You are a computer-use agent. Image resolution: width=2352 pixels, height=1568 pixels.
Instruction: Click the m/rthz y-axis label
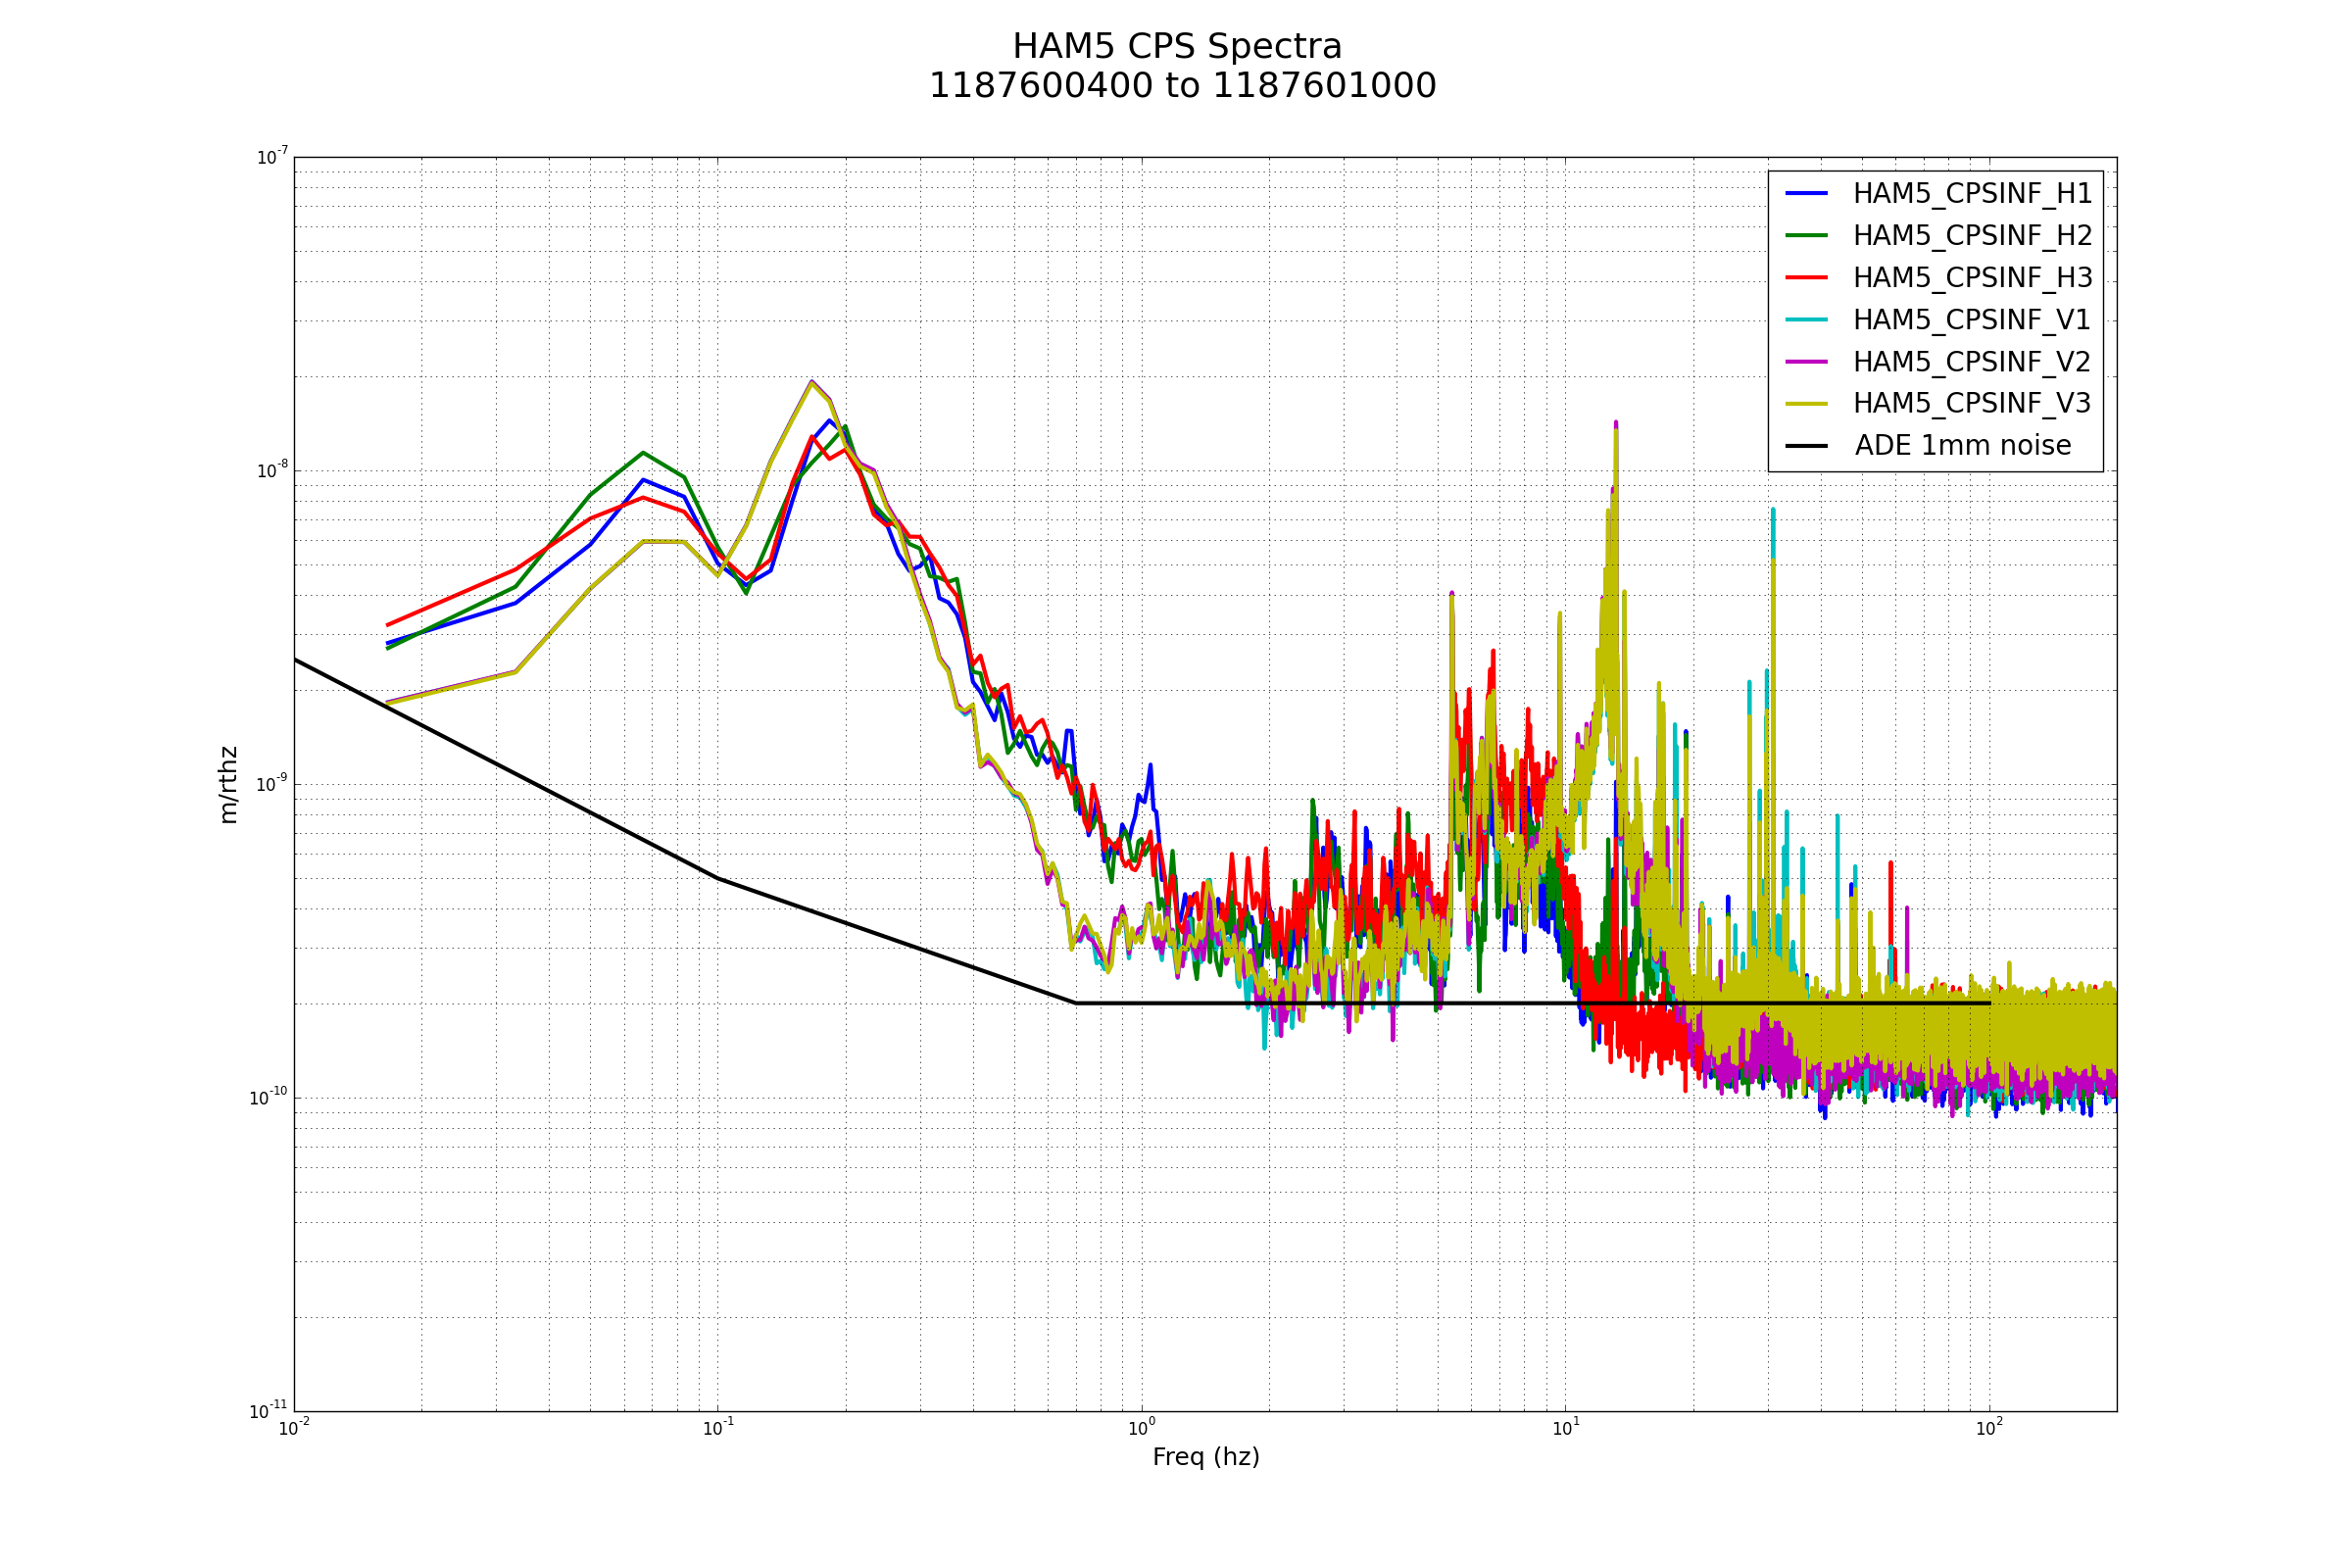click(229, 785)
